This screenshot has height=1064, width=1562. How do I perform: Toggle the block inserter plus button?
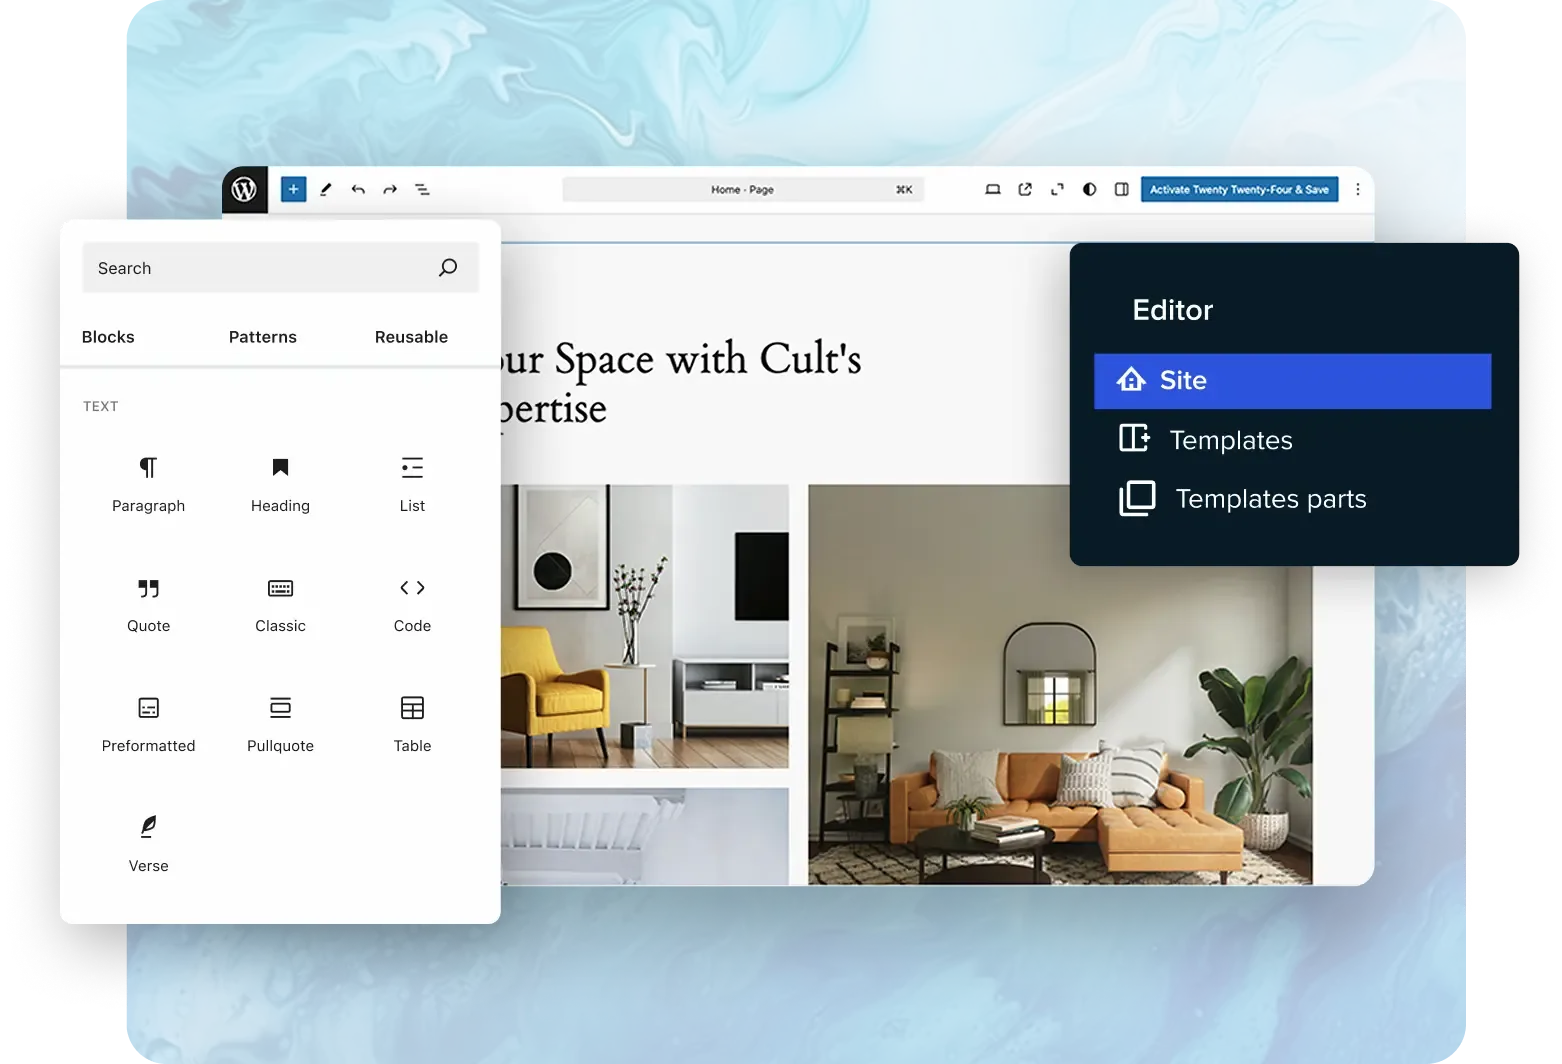pyautogui.click(x=293, y=189)
